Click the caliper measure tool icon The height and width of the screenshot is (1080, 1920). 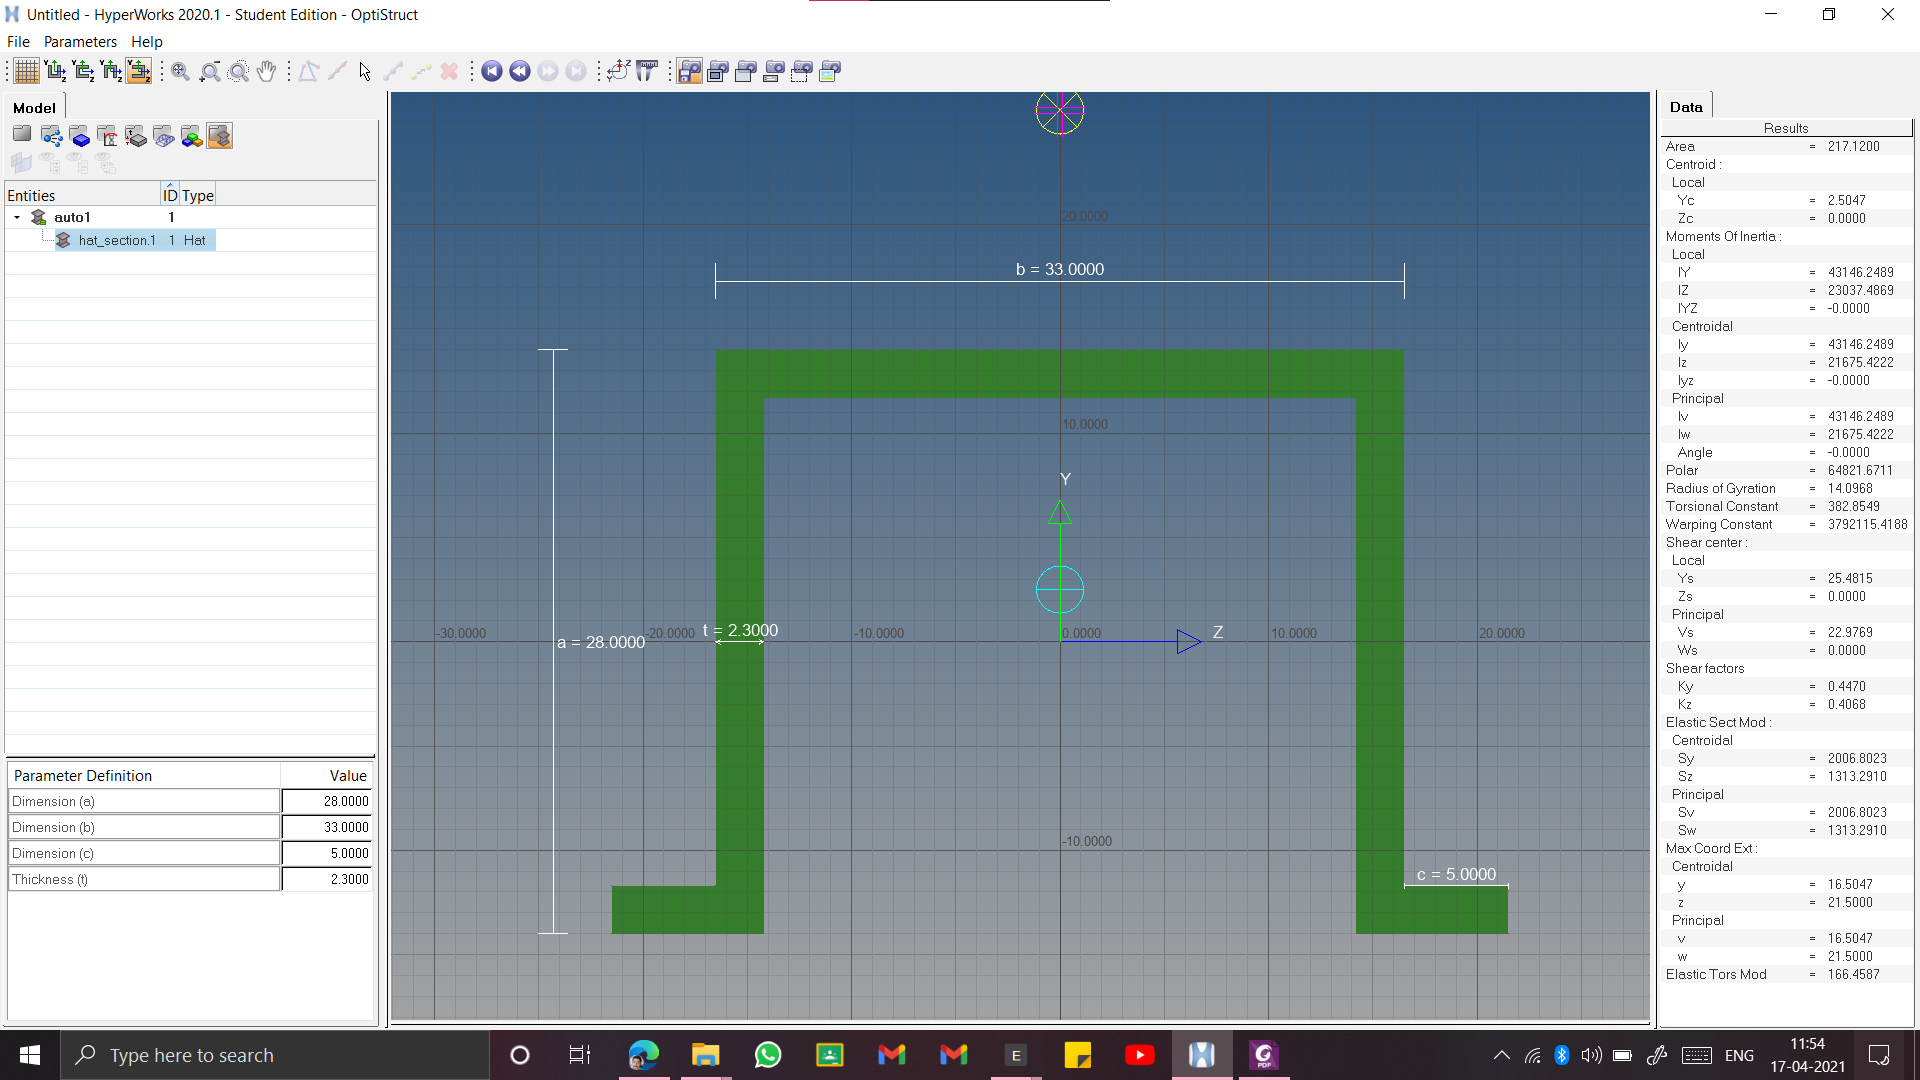click(647, 71)
